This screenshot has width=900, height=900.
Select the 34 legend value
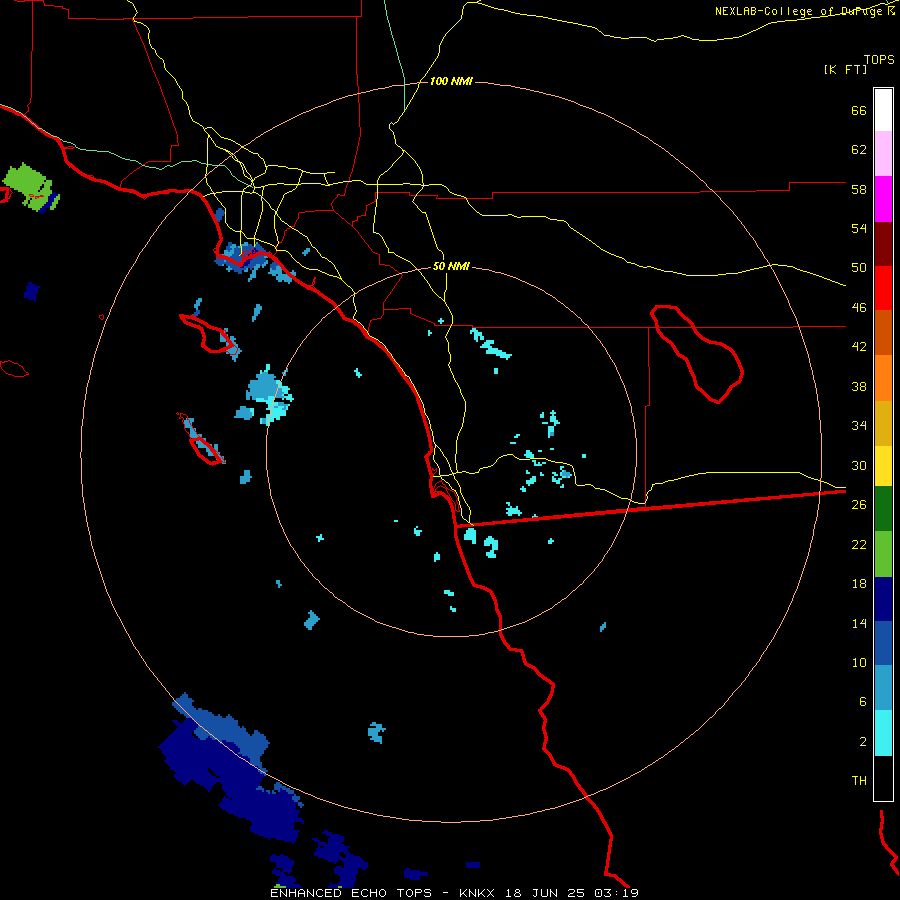[859, 425]
